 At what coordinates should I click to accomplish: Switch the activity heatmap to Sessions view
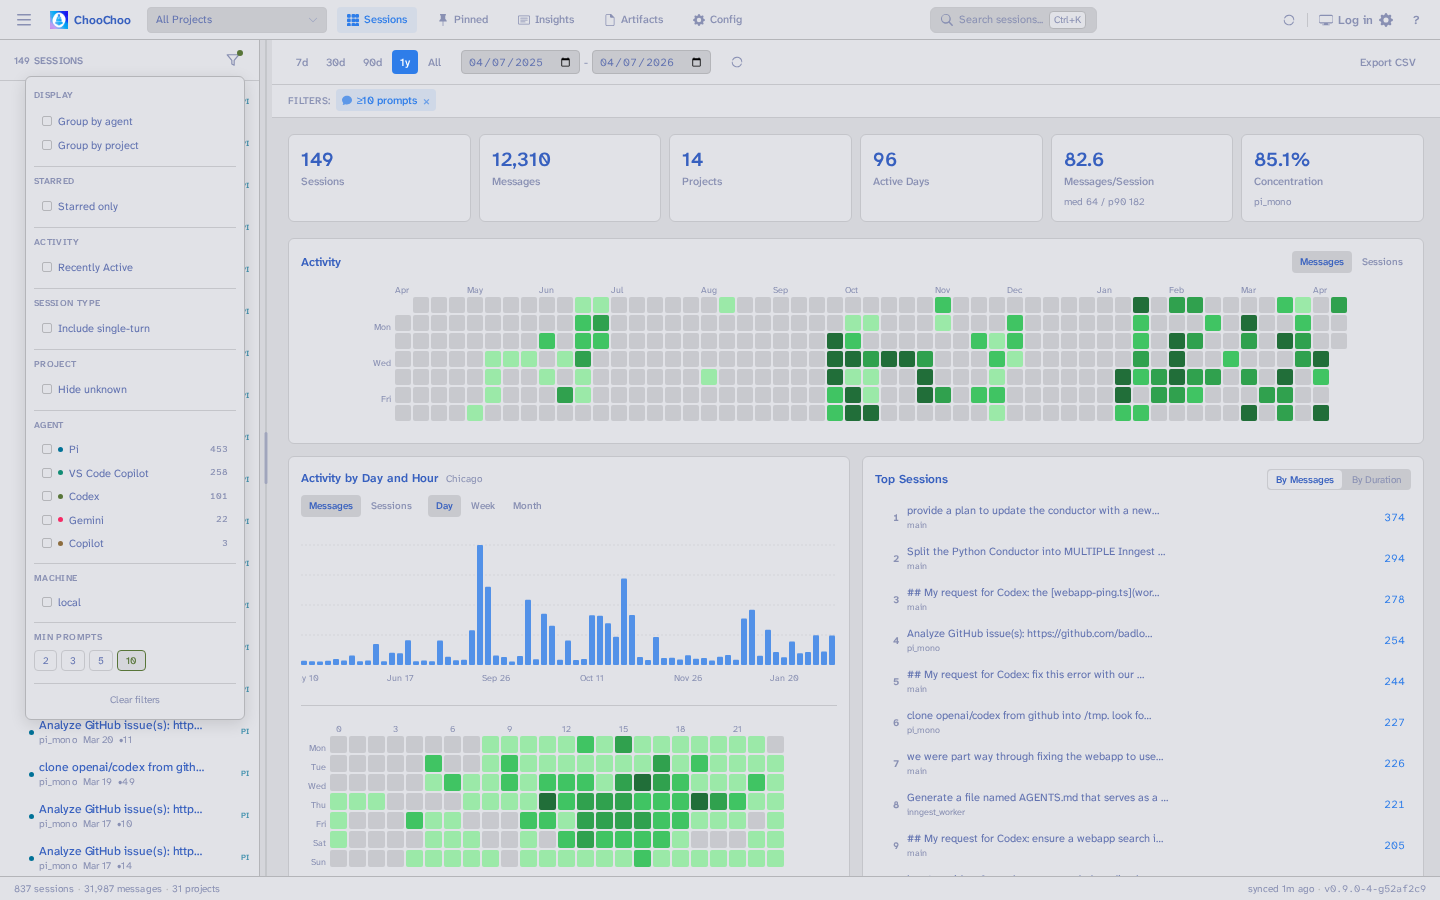tap(1381, 261)
